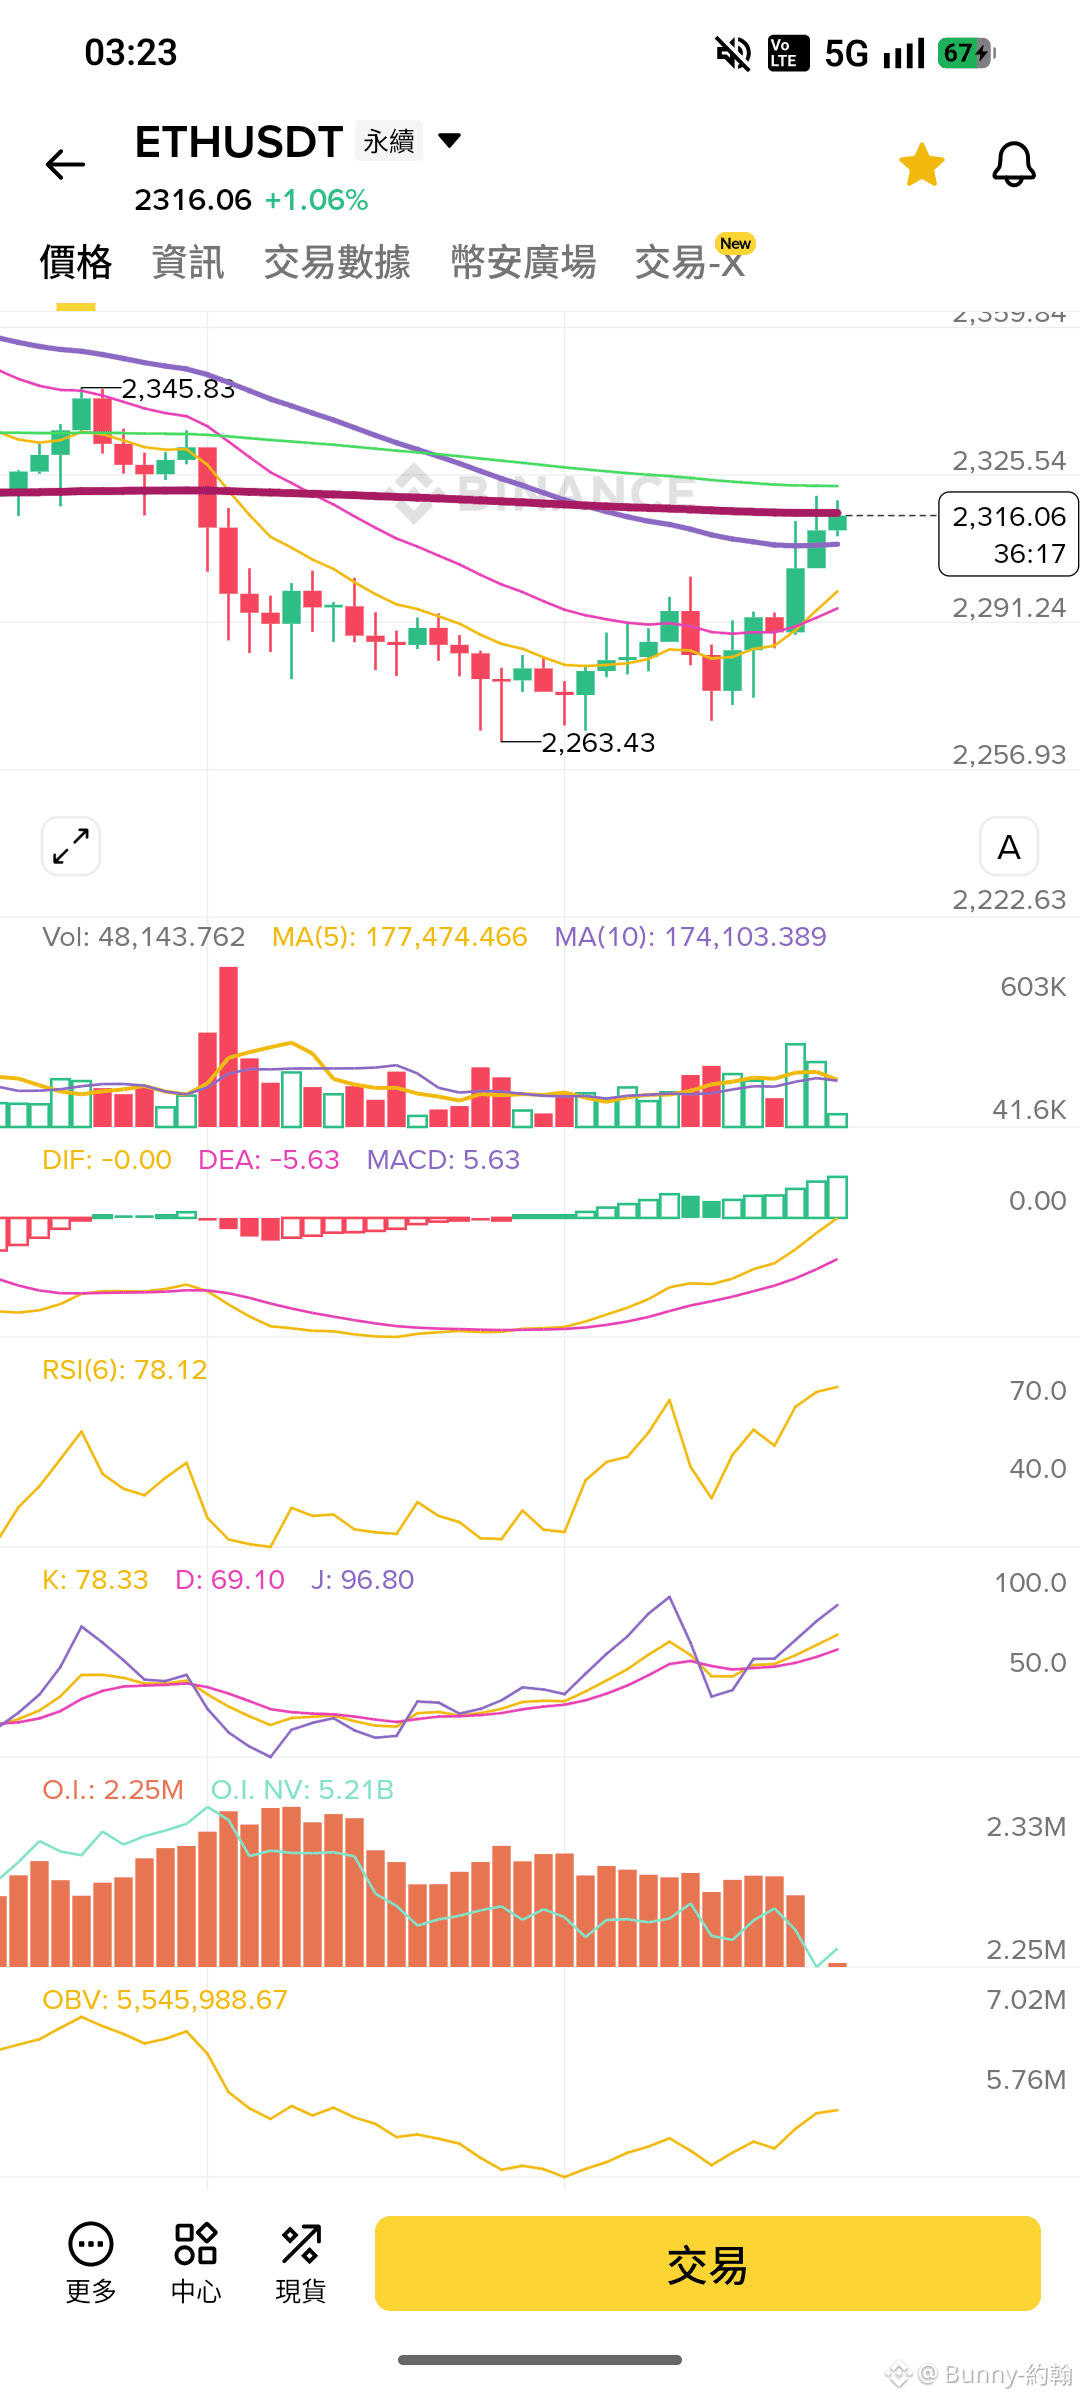
Task: Tap the RSI(6): 78.12 label
Action: click(124, 1370)
